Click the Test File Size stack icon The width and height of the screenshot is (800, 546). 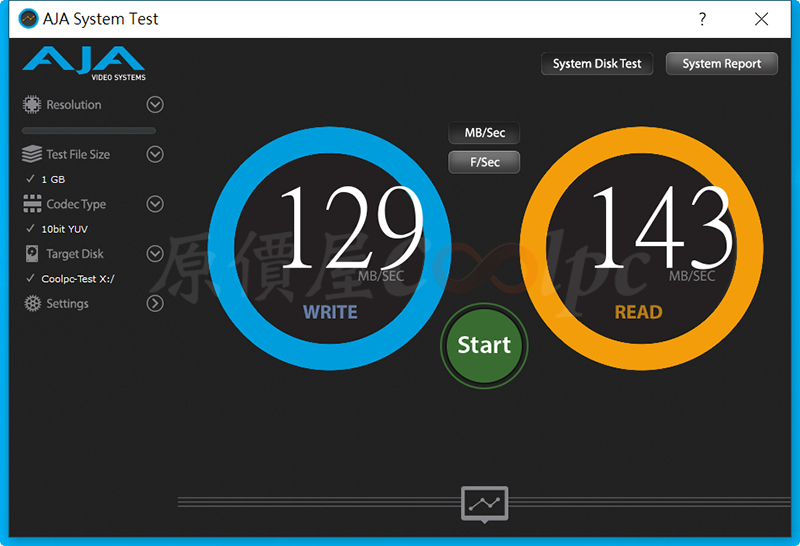[32, 154]
